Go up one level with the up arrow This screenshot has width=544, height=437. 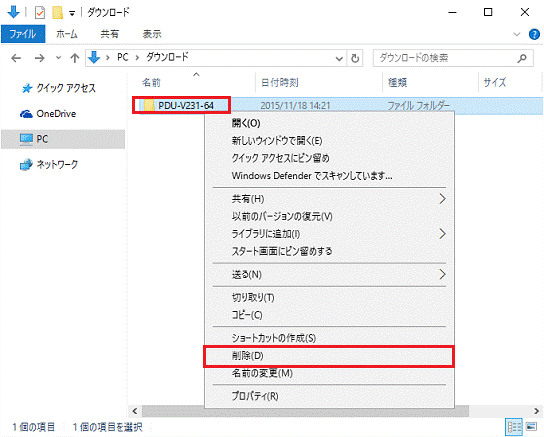pyautogui.click(x=75, y=58)
